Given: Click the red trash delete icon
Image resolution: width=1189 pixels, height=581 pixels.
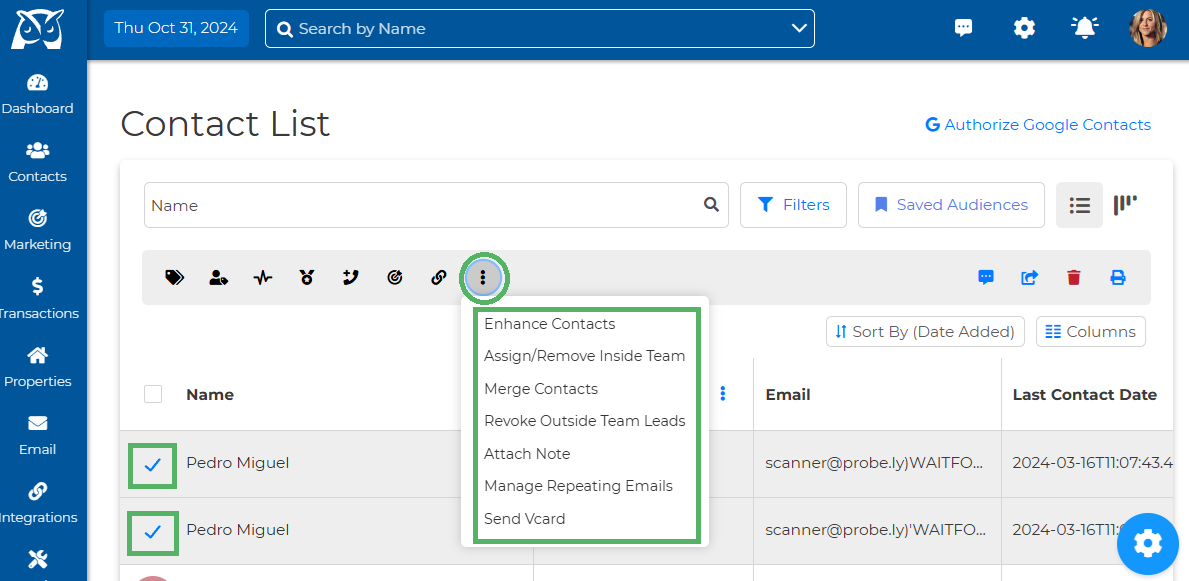Looking at the screenshot, I should click(x=1073, y=278).
